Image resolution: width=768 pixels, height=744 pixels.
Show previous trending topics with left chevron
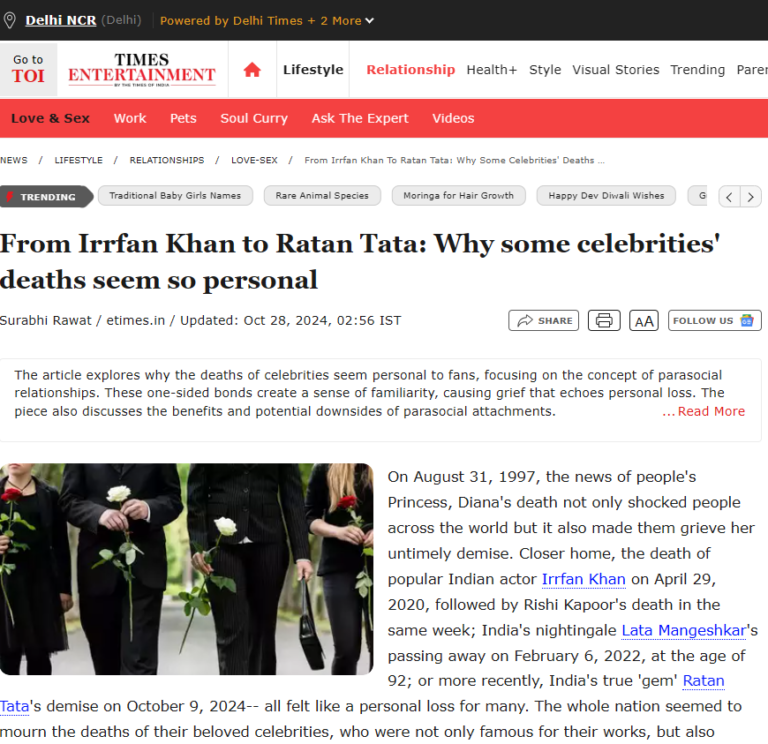coord(729,197)
